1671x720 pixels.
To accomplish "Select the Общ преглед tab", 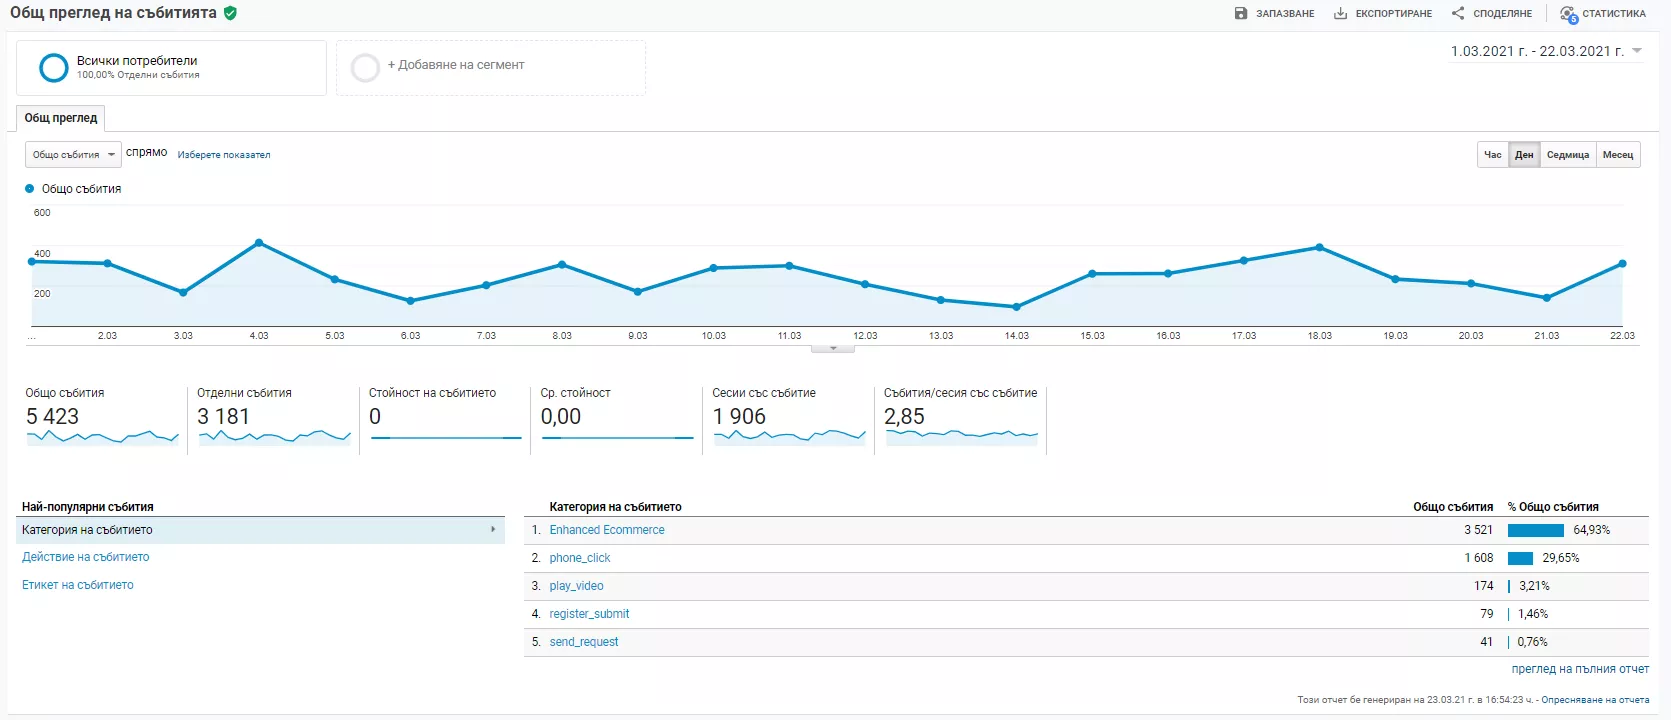I will coord(61,118).
